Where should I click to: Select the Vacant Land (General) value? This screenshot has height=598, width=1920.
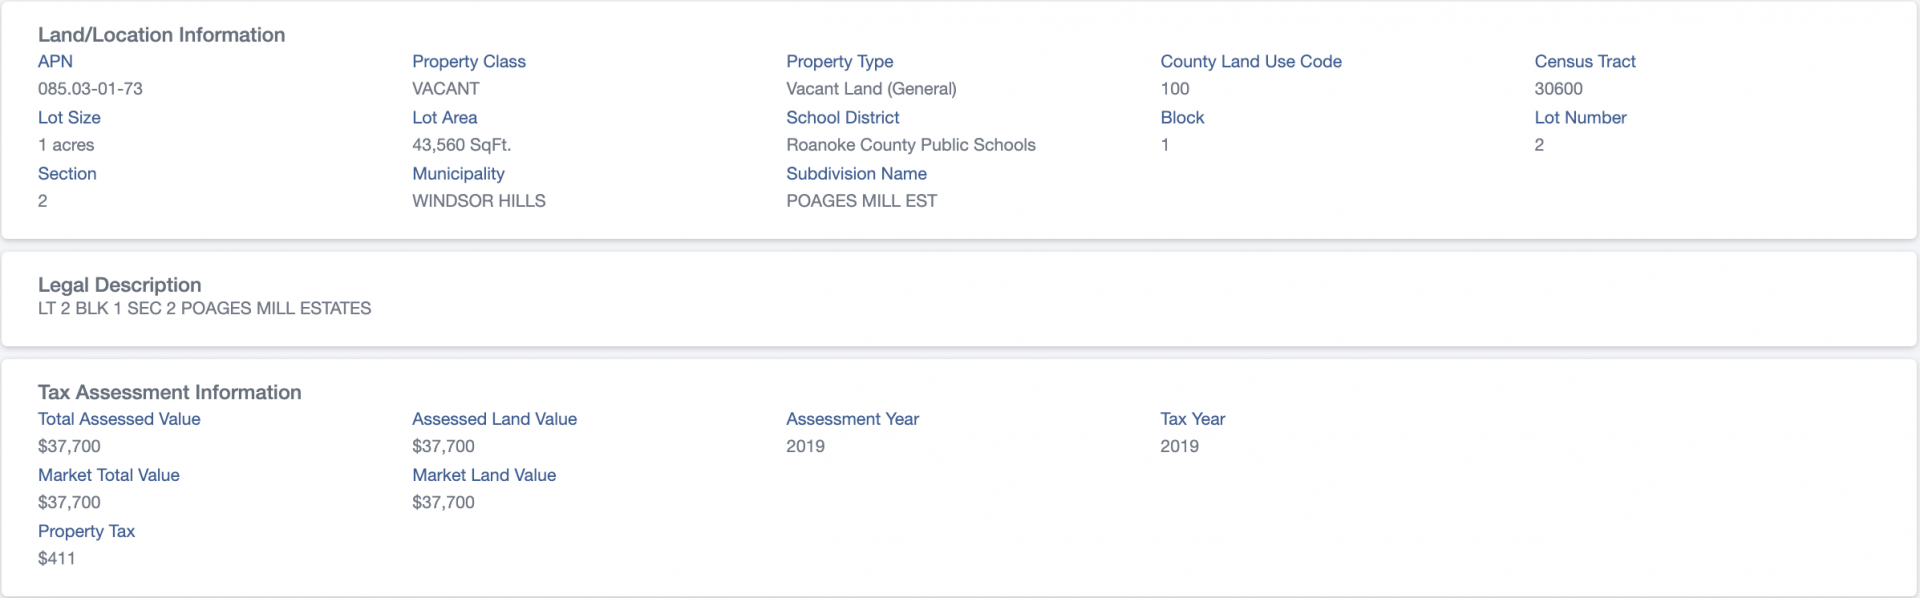(x=871, y=89)
